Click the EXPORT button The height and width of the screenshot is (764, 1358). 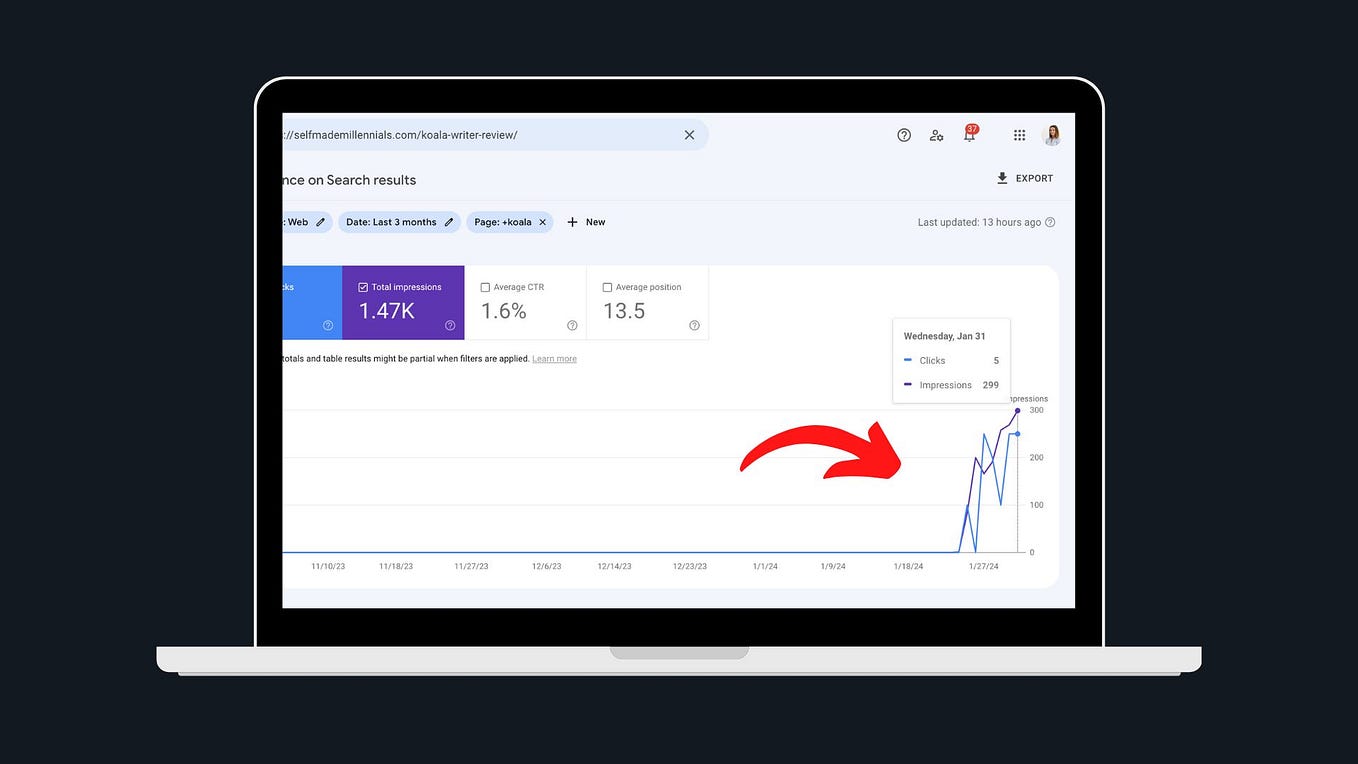coord(1033,177)
